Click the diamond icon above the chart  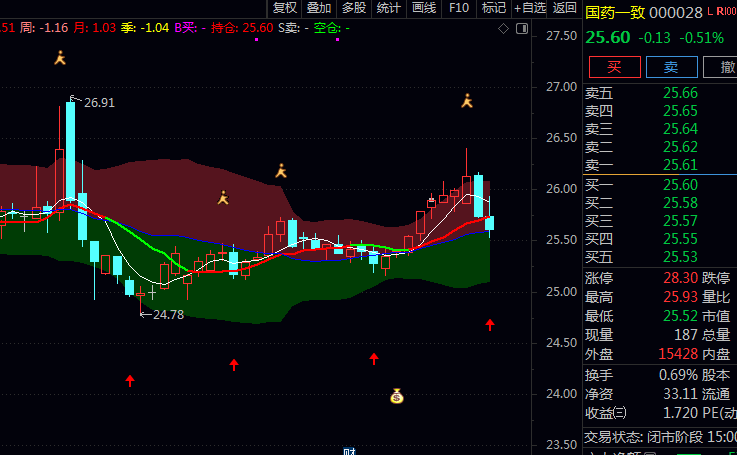pyautogui.click(x=503, y=29)
